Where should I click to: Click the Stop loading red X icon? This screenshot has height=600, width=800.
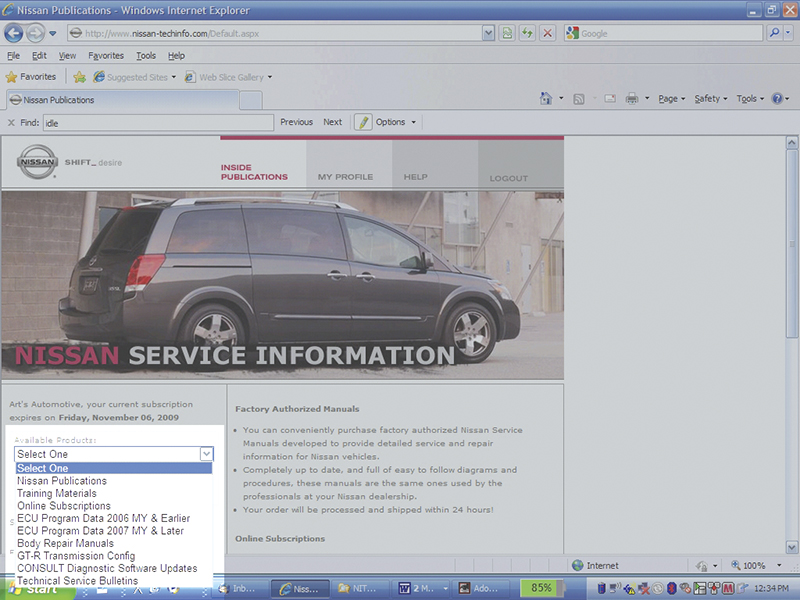[547, 34]
